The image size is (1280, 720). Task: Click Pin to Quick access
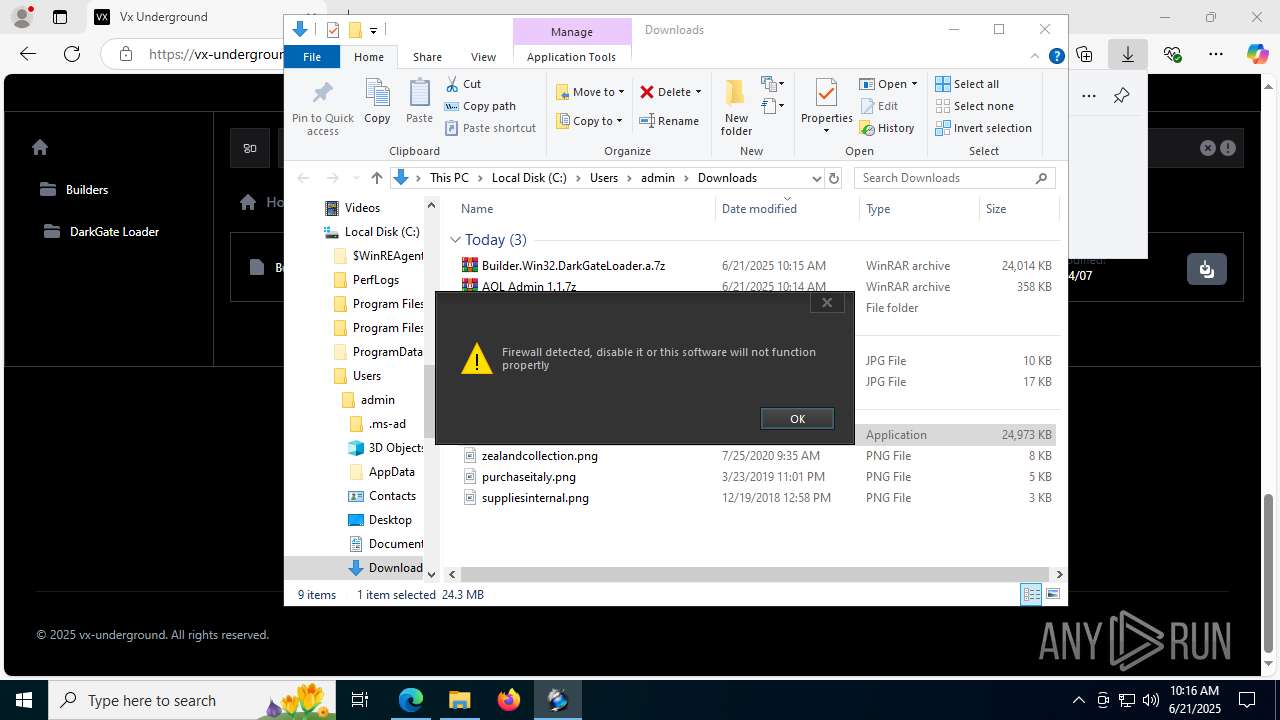[x=323, y=108]
